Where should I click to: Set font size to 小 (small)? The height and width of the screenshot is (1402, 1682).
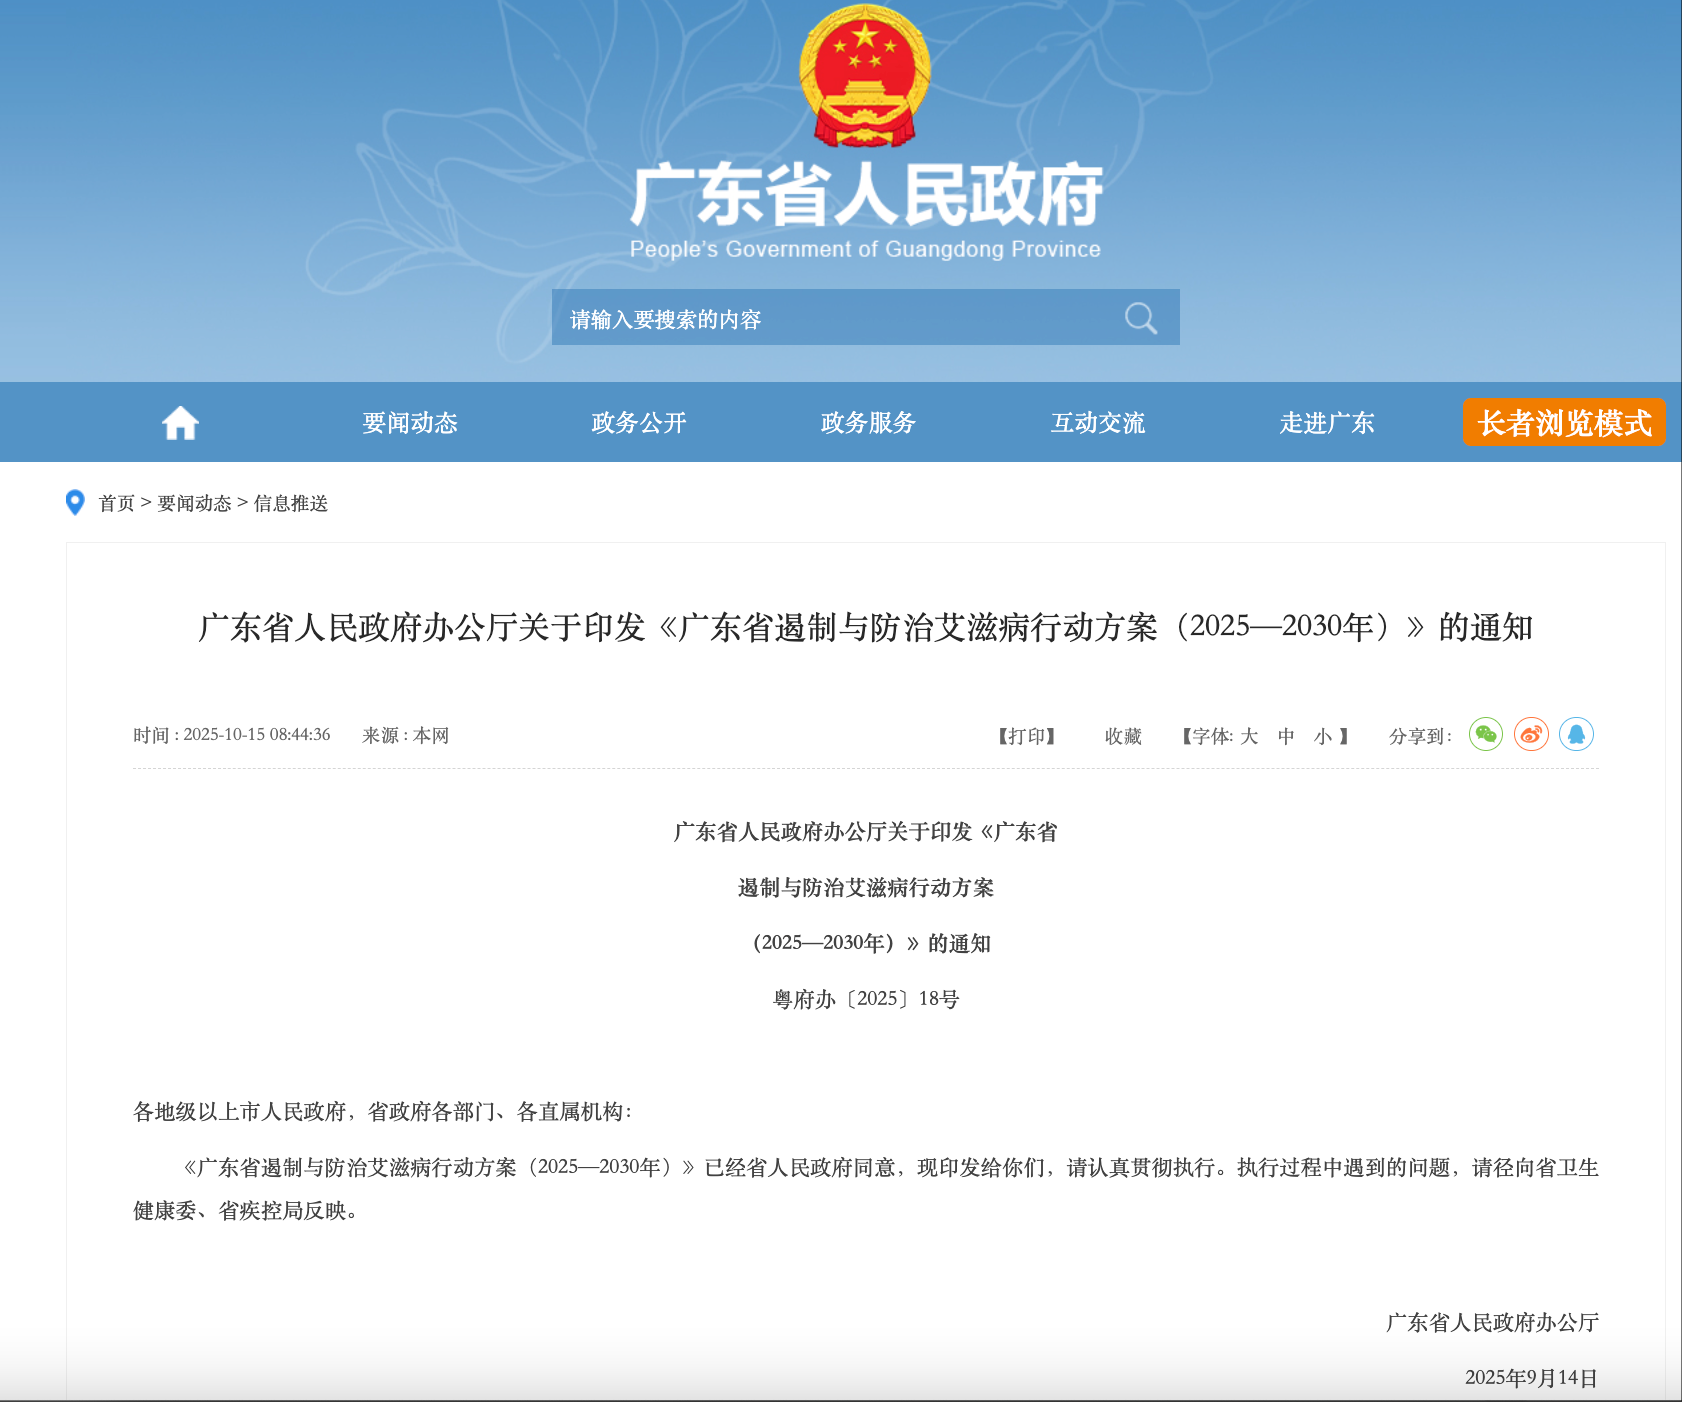1323,736
